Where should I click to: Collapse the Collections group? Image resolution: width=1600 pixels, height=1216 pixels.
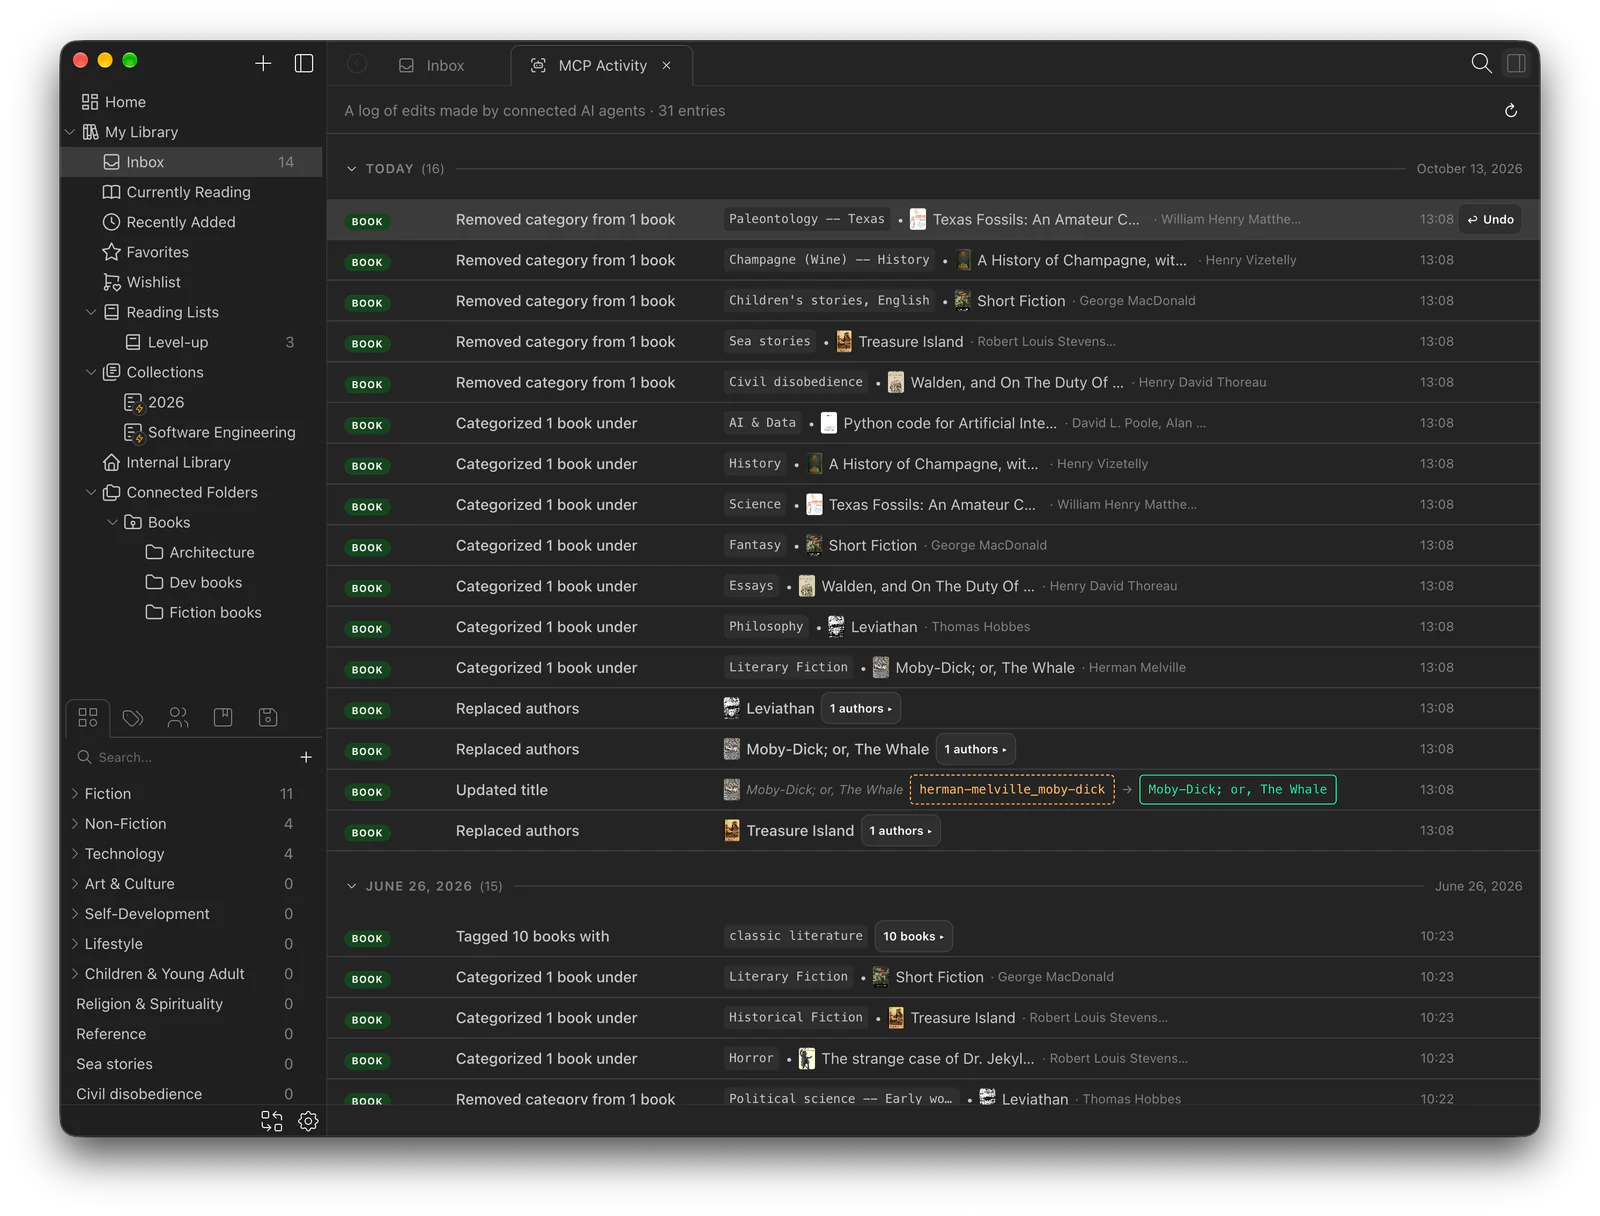91,372
